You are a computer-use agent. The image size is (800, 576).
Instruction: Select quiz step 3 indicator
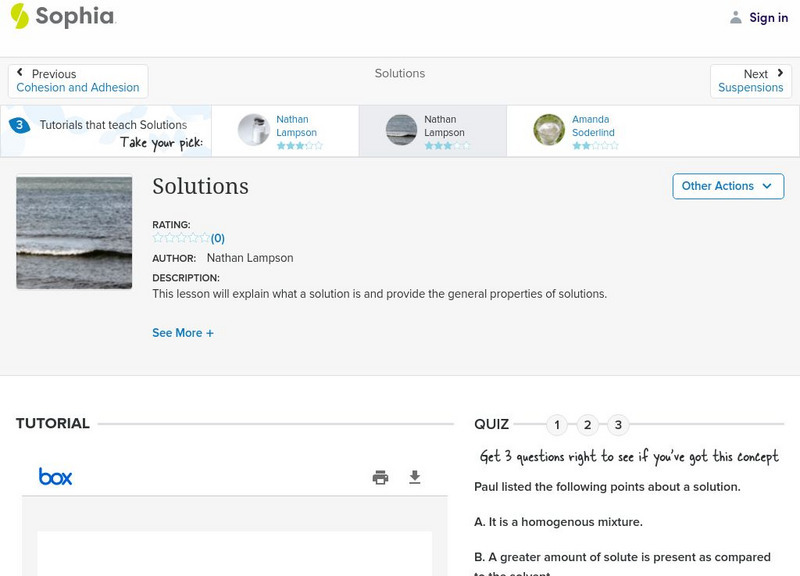619,425
